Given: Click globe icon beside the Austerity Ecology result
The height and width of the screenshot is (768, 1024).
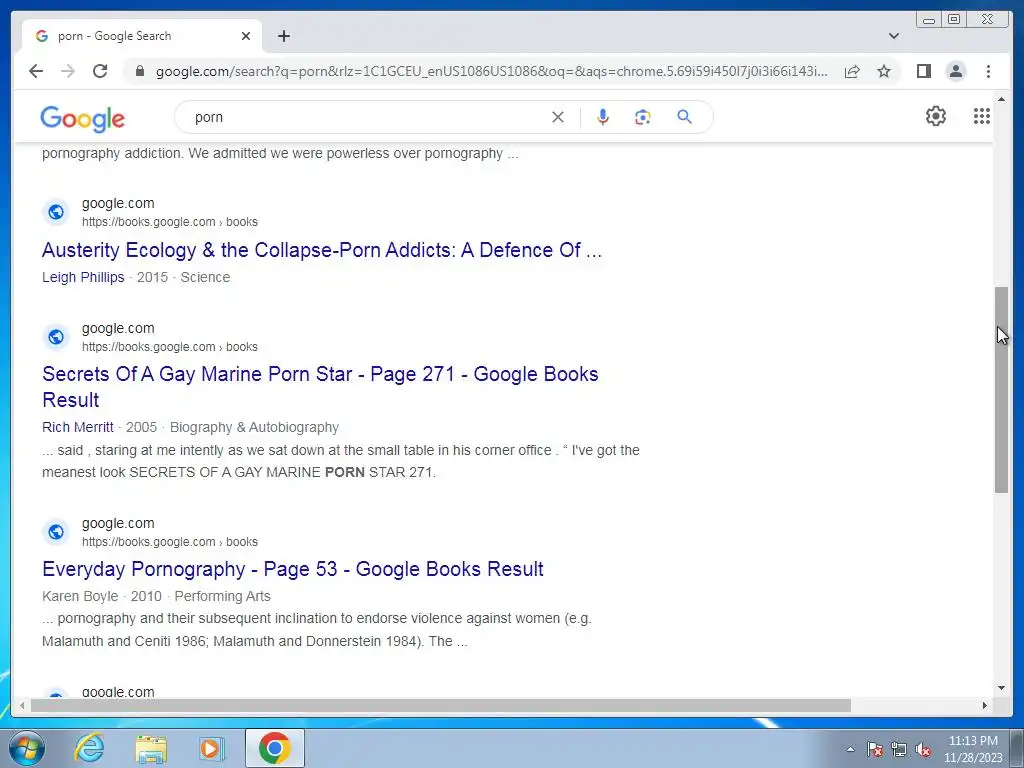Looking at the screenshot, I should coord(56,212).
